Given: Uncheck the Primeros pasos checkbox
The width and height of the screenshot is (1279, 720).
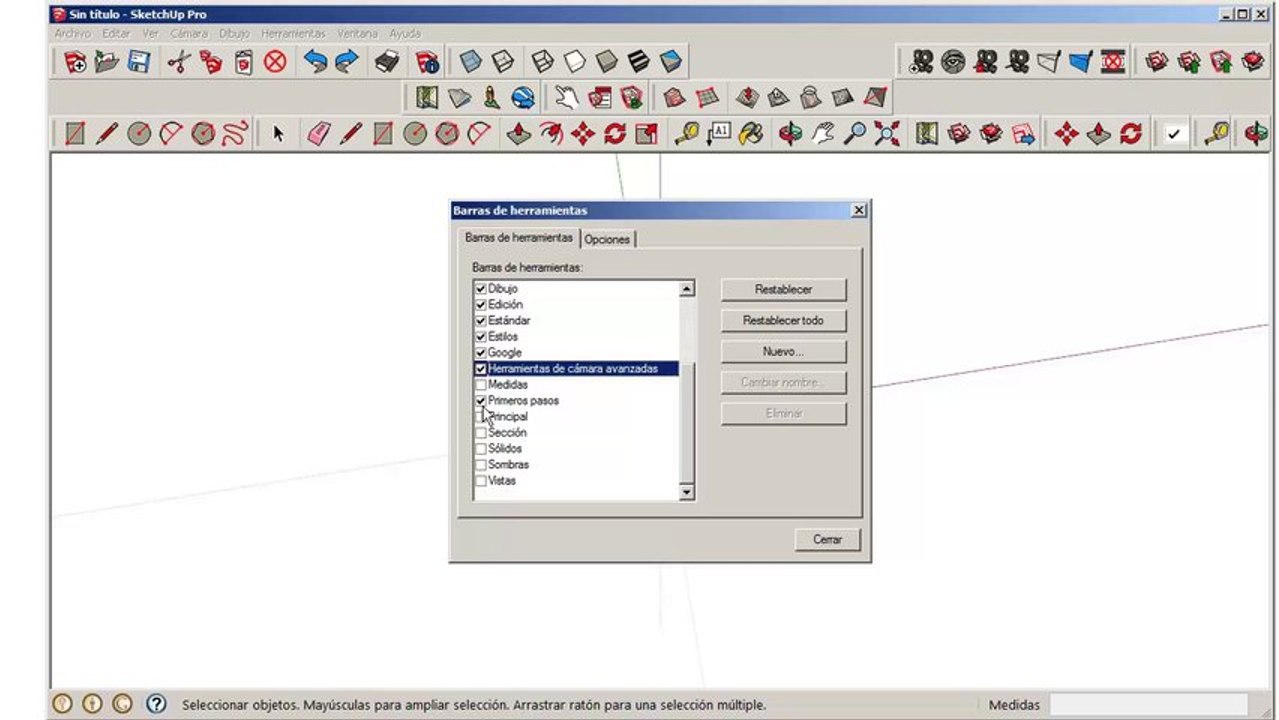Looking at the screenshot, I should [480, 401].
